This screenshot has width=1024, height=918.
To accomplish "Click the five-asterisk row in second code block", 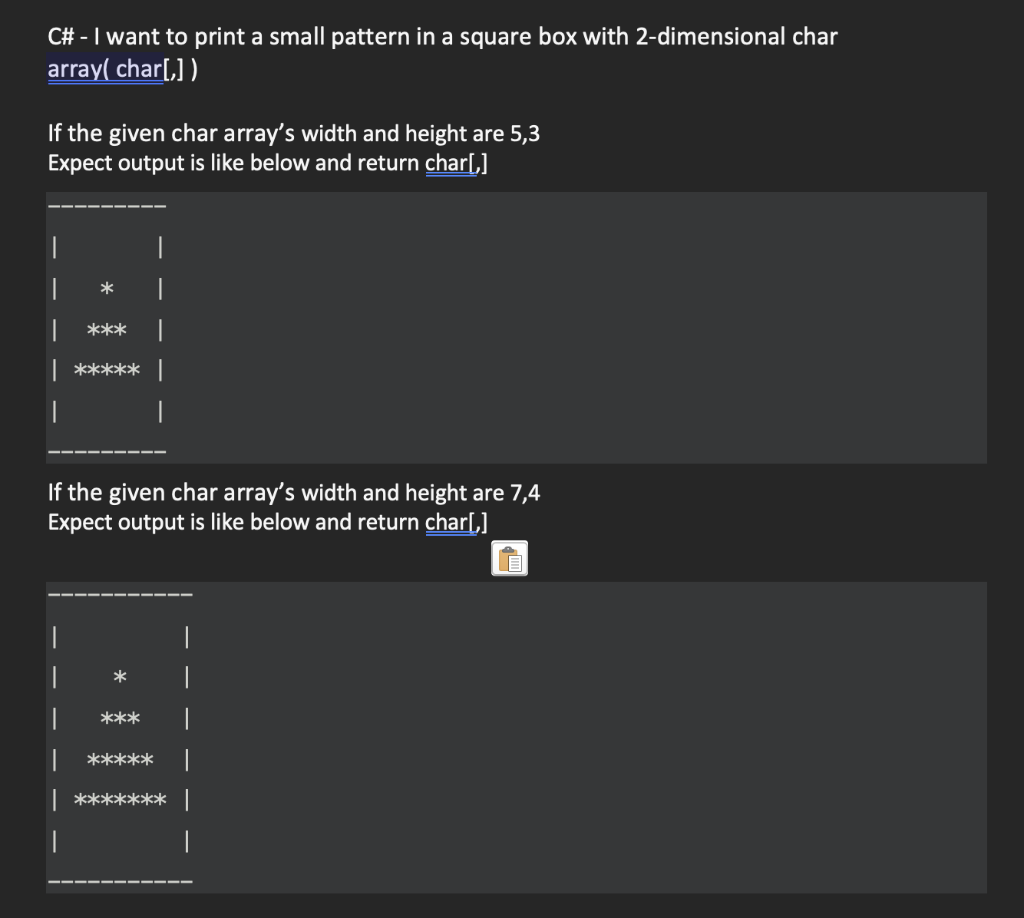I will [120, 759].
